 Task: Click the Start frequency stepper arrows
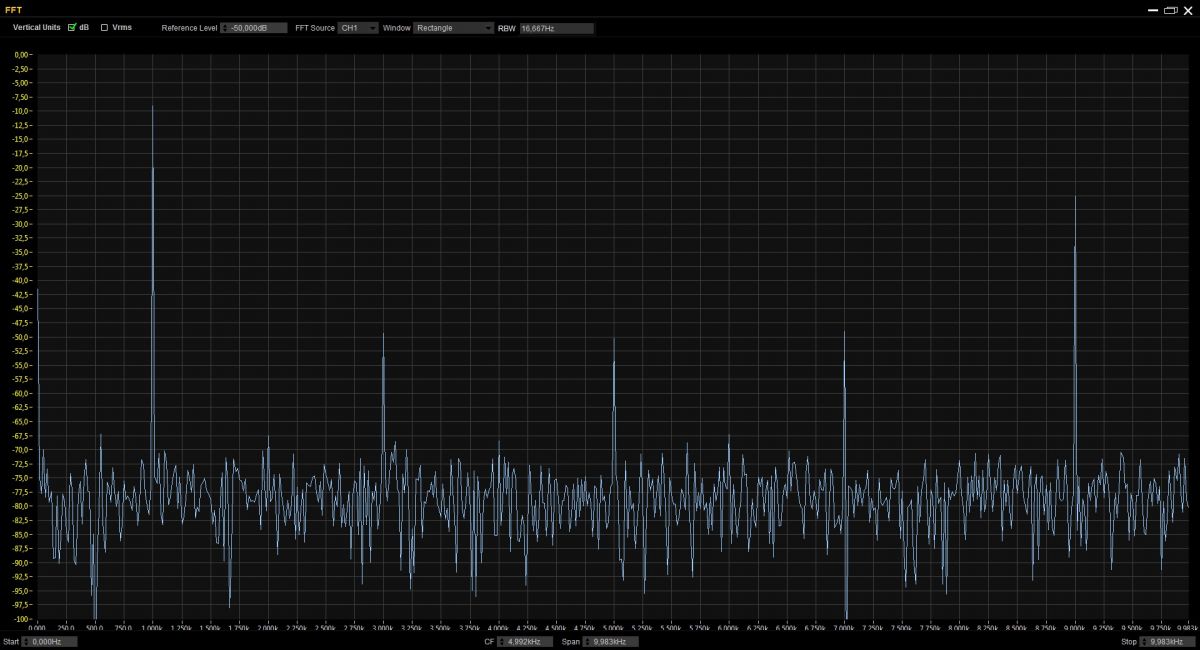[x=26, y=642]
